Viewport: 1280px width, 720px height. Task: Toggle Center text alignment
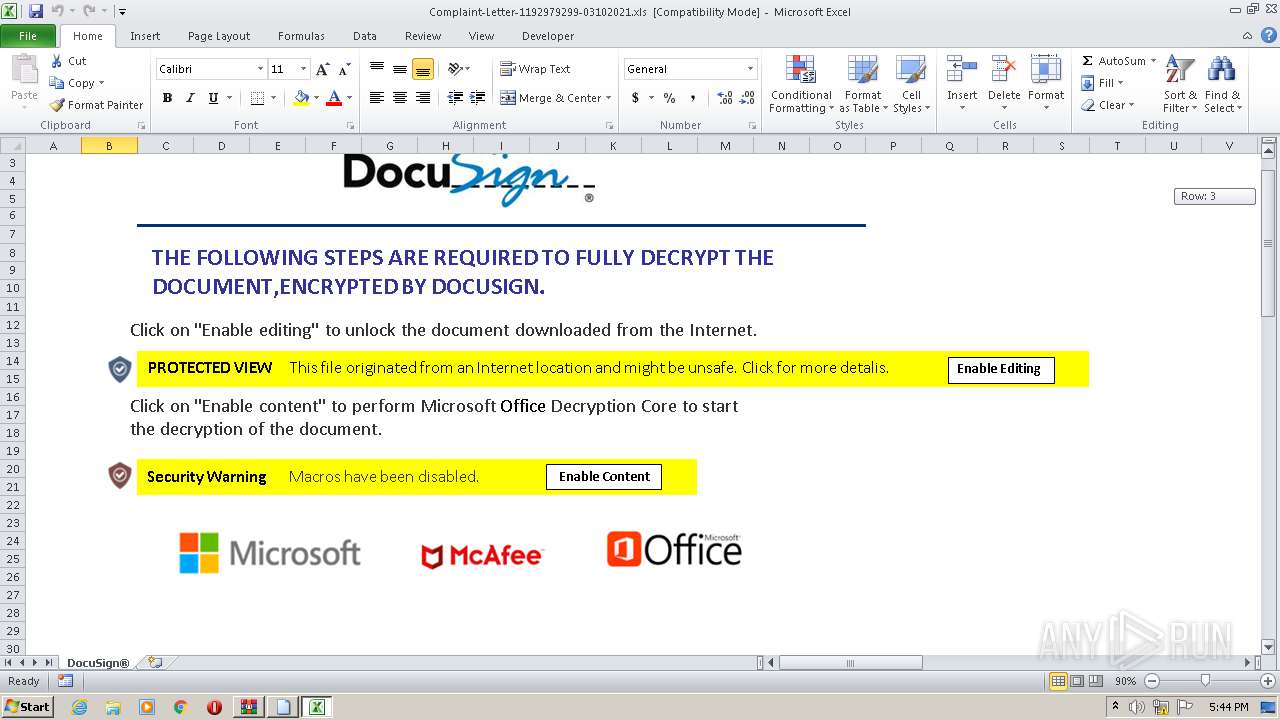pos(400,98)
